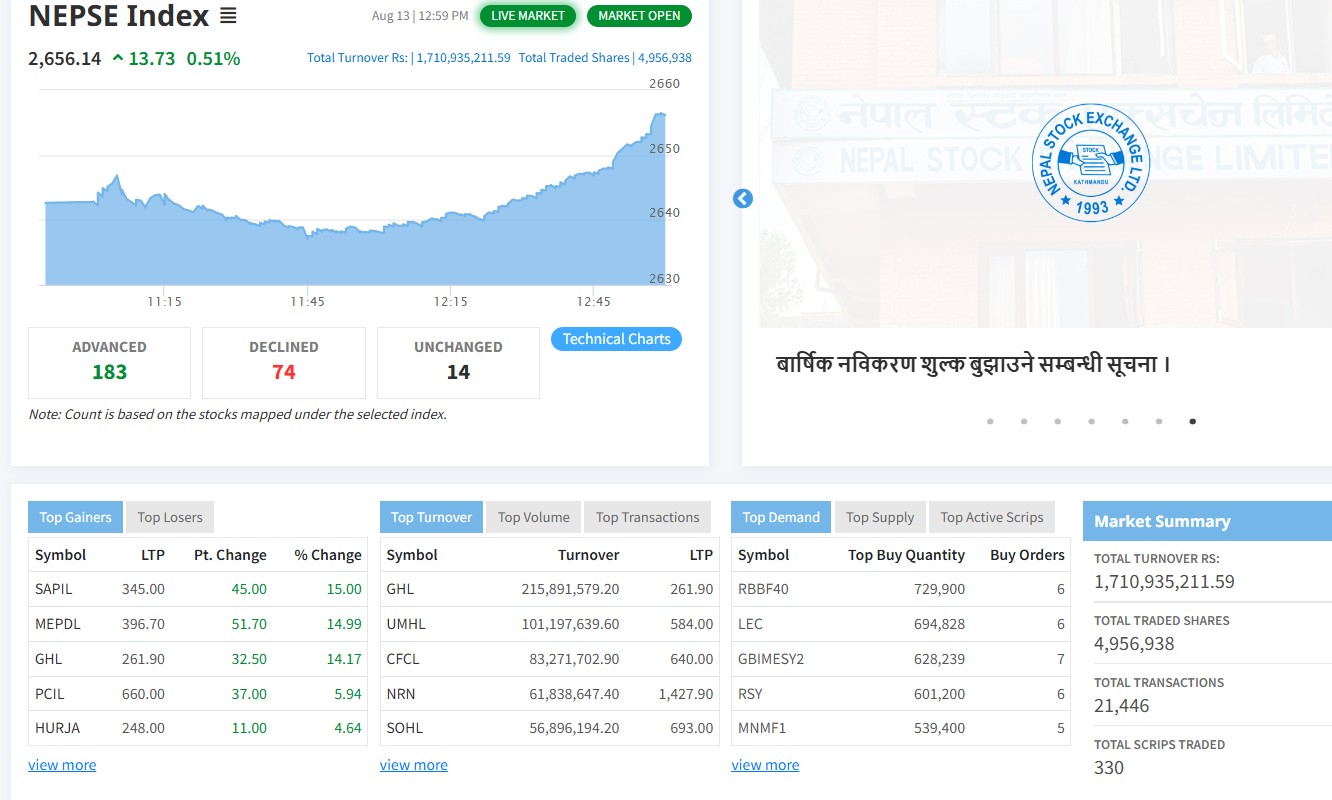Click GBIMESY2 symbol in Top Demand

tap(771, 659)
